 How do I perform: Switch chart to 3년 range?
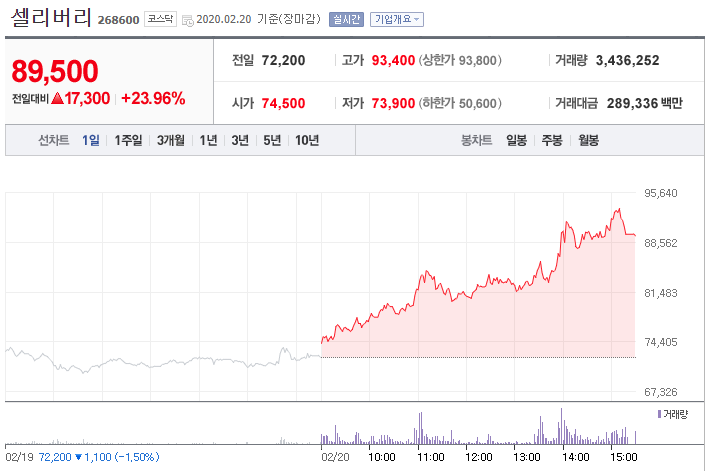coord(240,140)
